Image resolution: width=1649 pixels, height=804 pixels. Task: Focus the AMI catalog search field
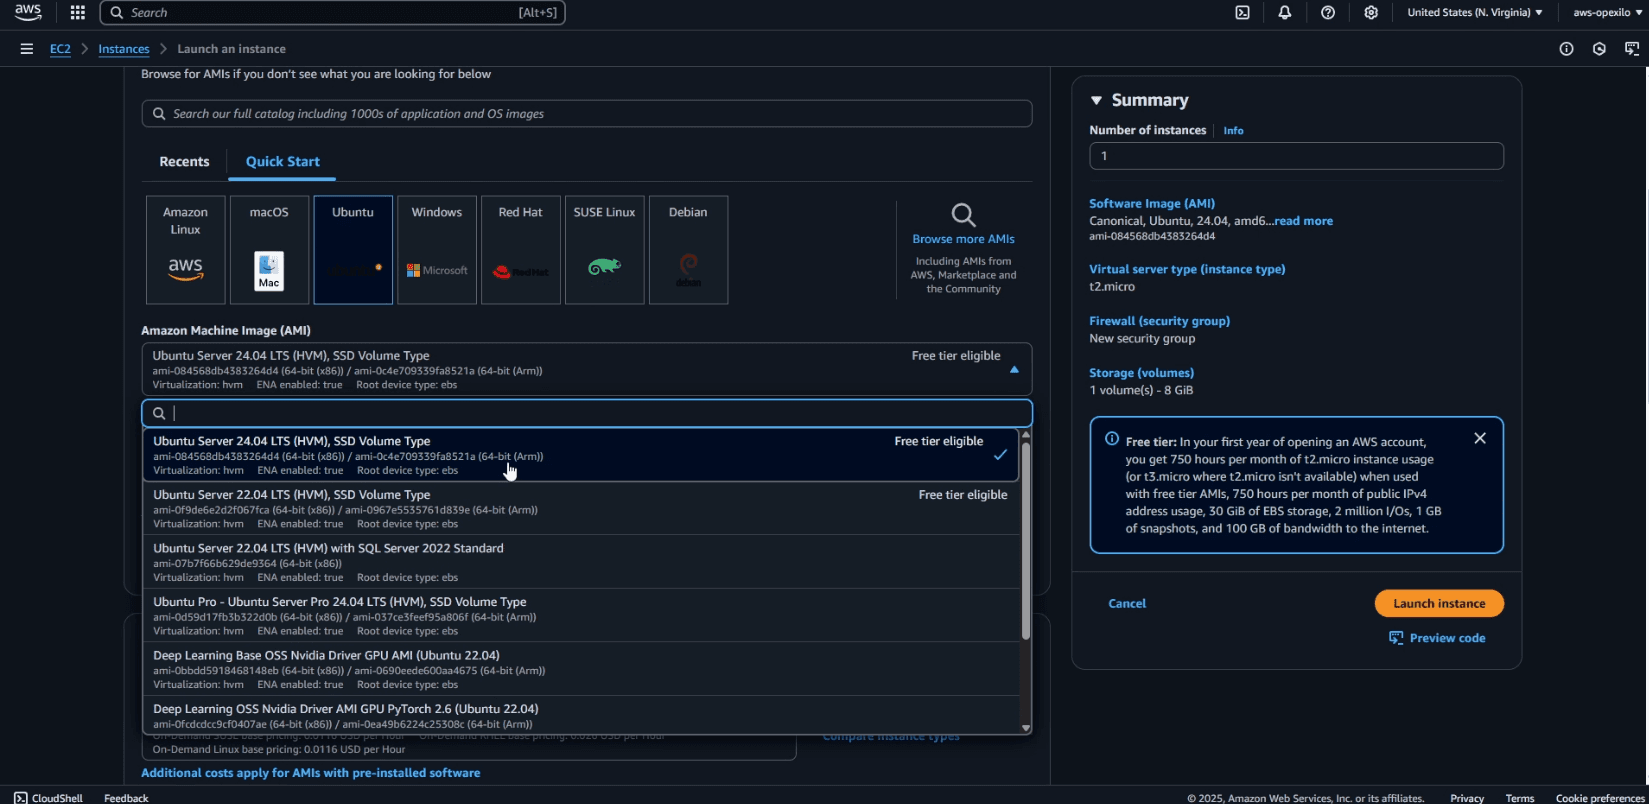coord(587,114)
